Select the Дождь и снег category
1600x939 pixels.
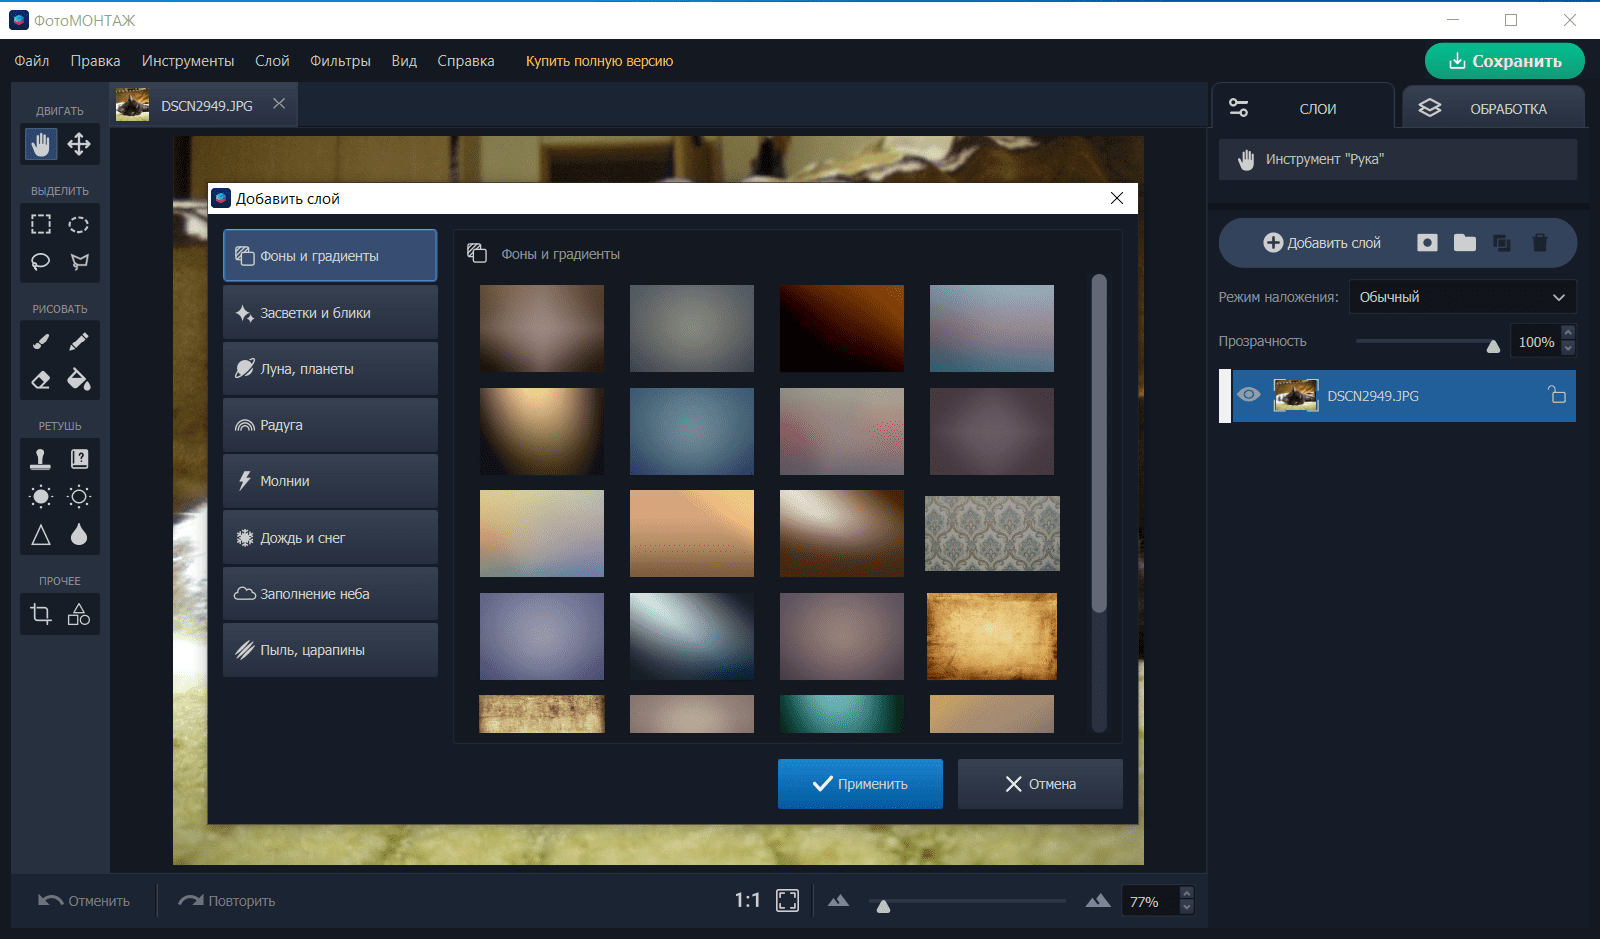(330, 538)
